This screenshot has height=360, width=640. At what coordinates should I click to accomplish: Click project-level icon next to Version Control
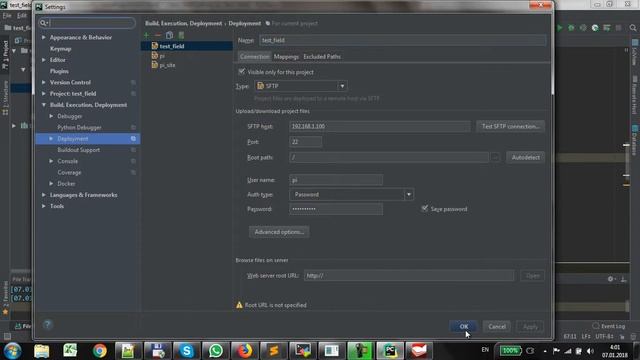[133, 82]
